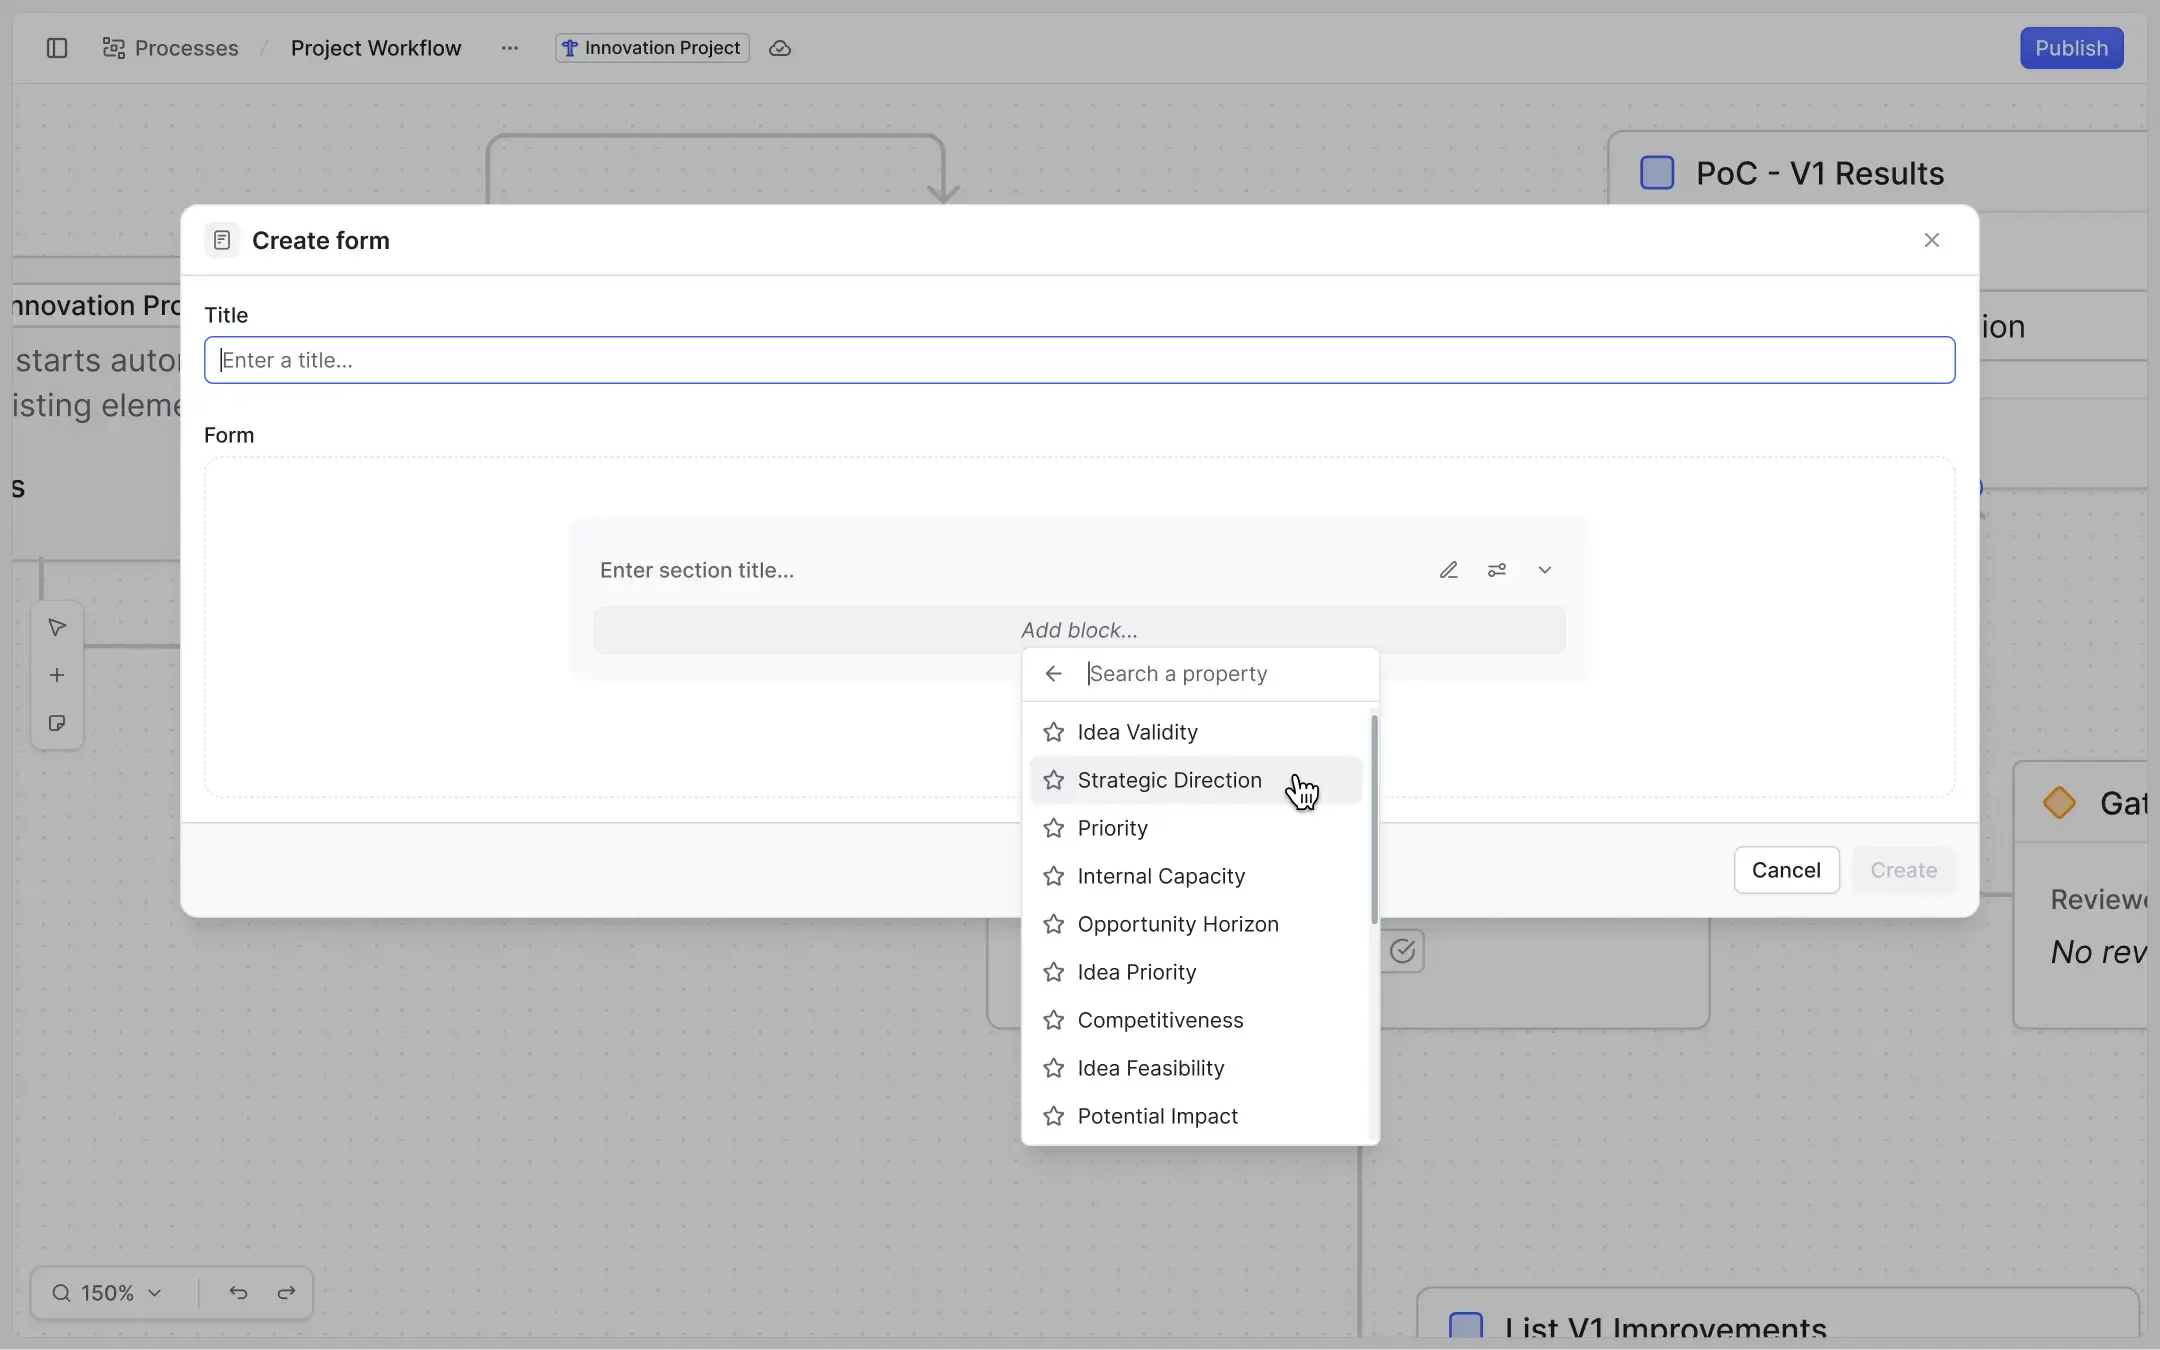Image resolution: width=2160 pixels, height=1350 pixels.
Task: Focus the form Title input field
Action: coord(1079,360)
